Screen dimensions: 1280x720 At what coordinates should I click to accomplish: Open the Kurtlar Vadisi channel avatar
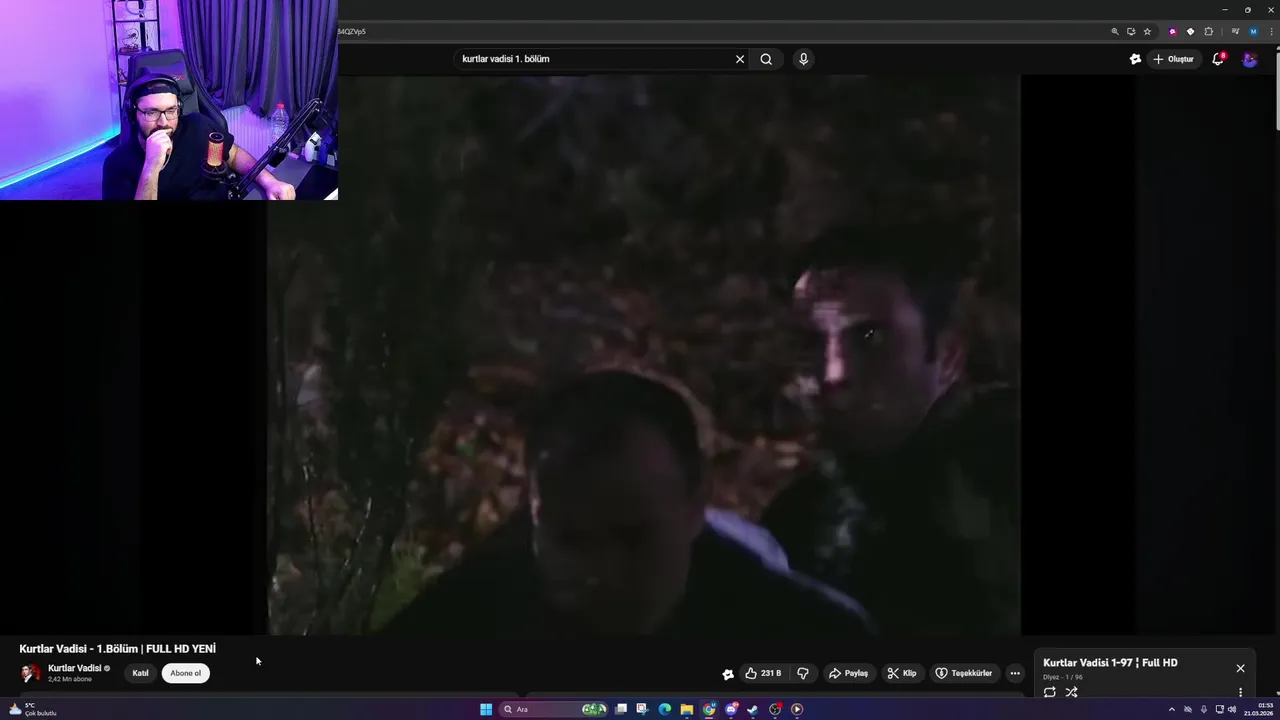(x=31, y=673)
